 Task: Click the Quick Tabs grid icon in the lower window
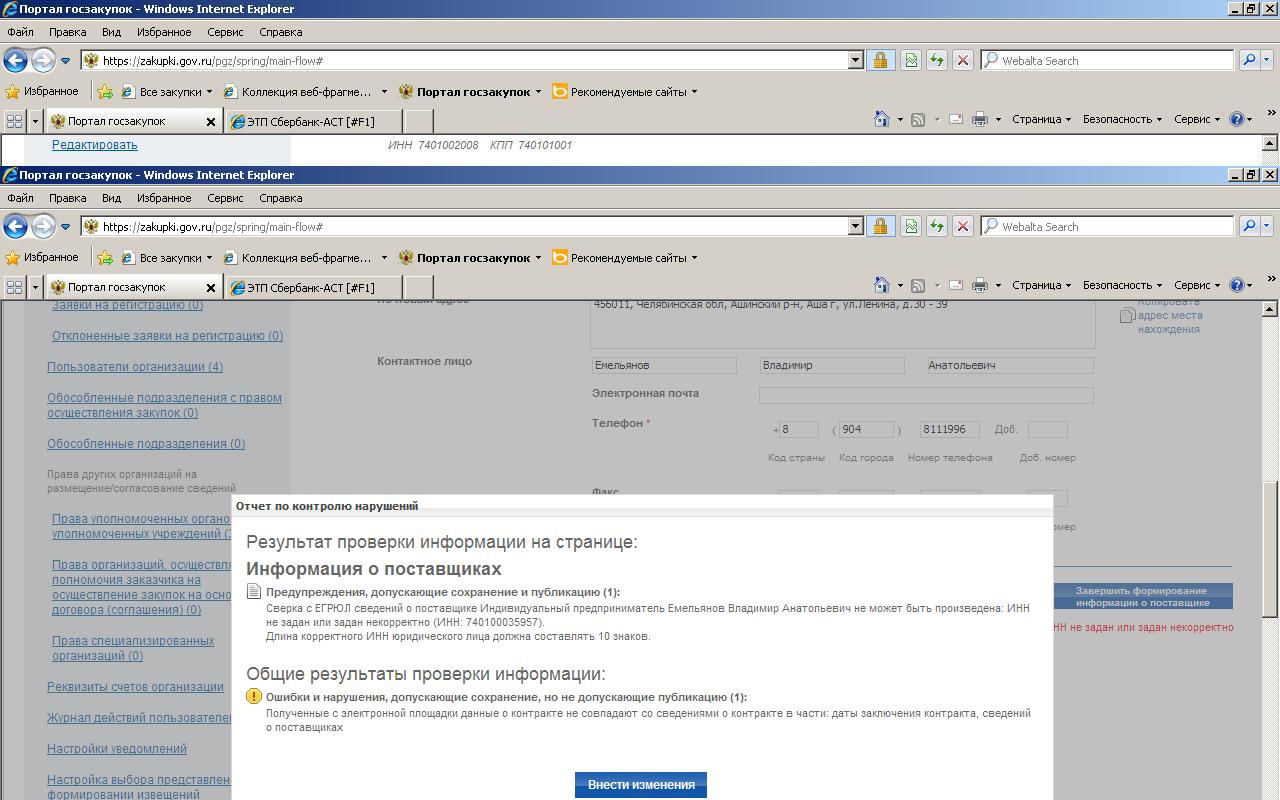14,287
